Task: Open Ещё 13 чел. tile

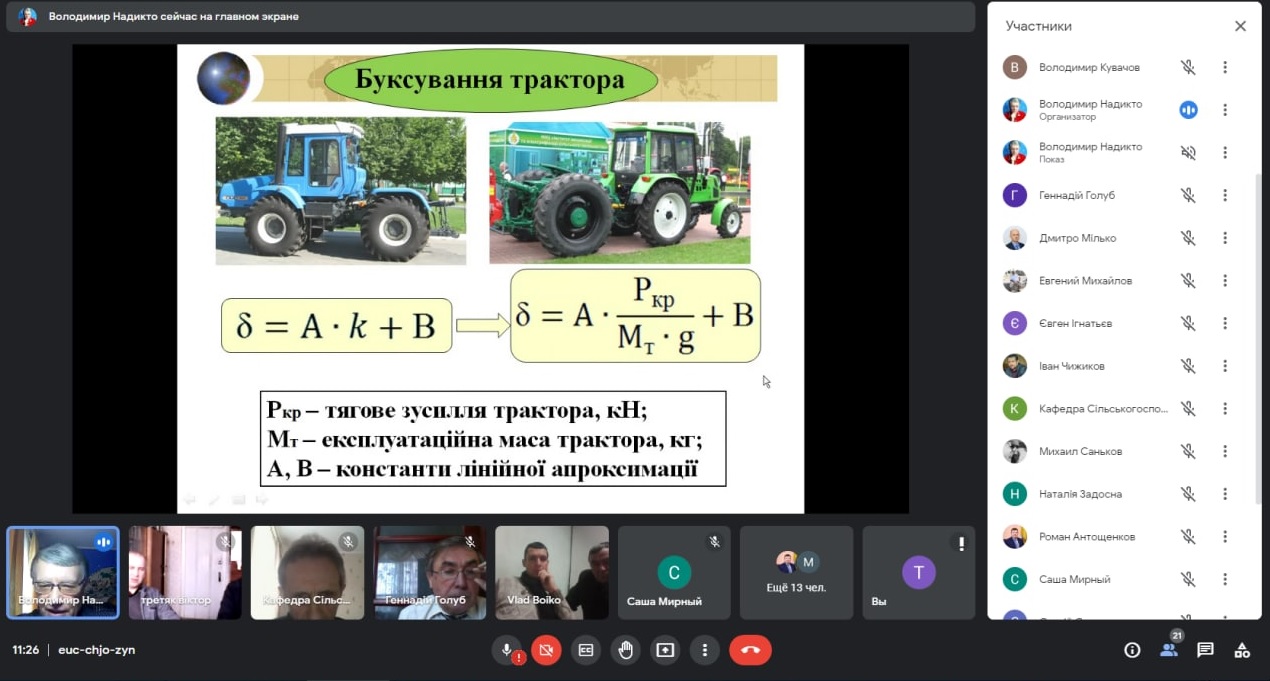Action: click(x=797, y=573)
